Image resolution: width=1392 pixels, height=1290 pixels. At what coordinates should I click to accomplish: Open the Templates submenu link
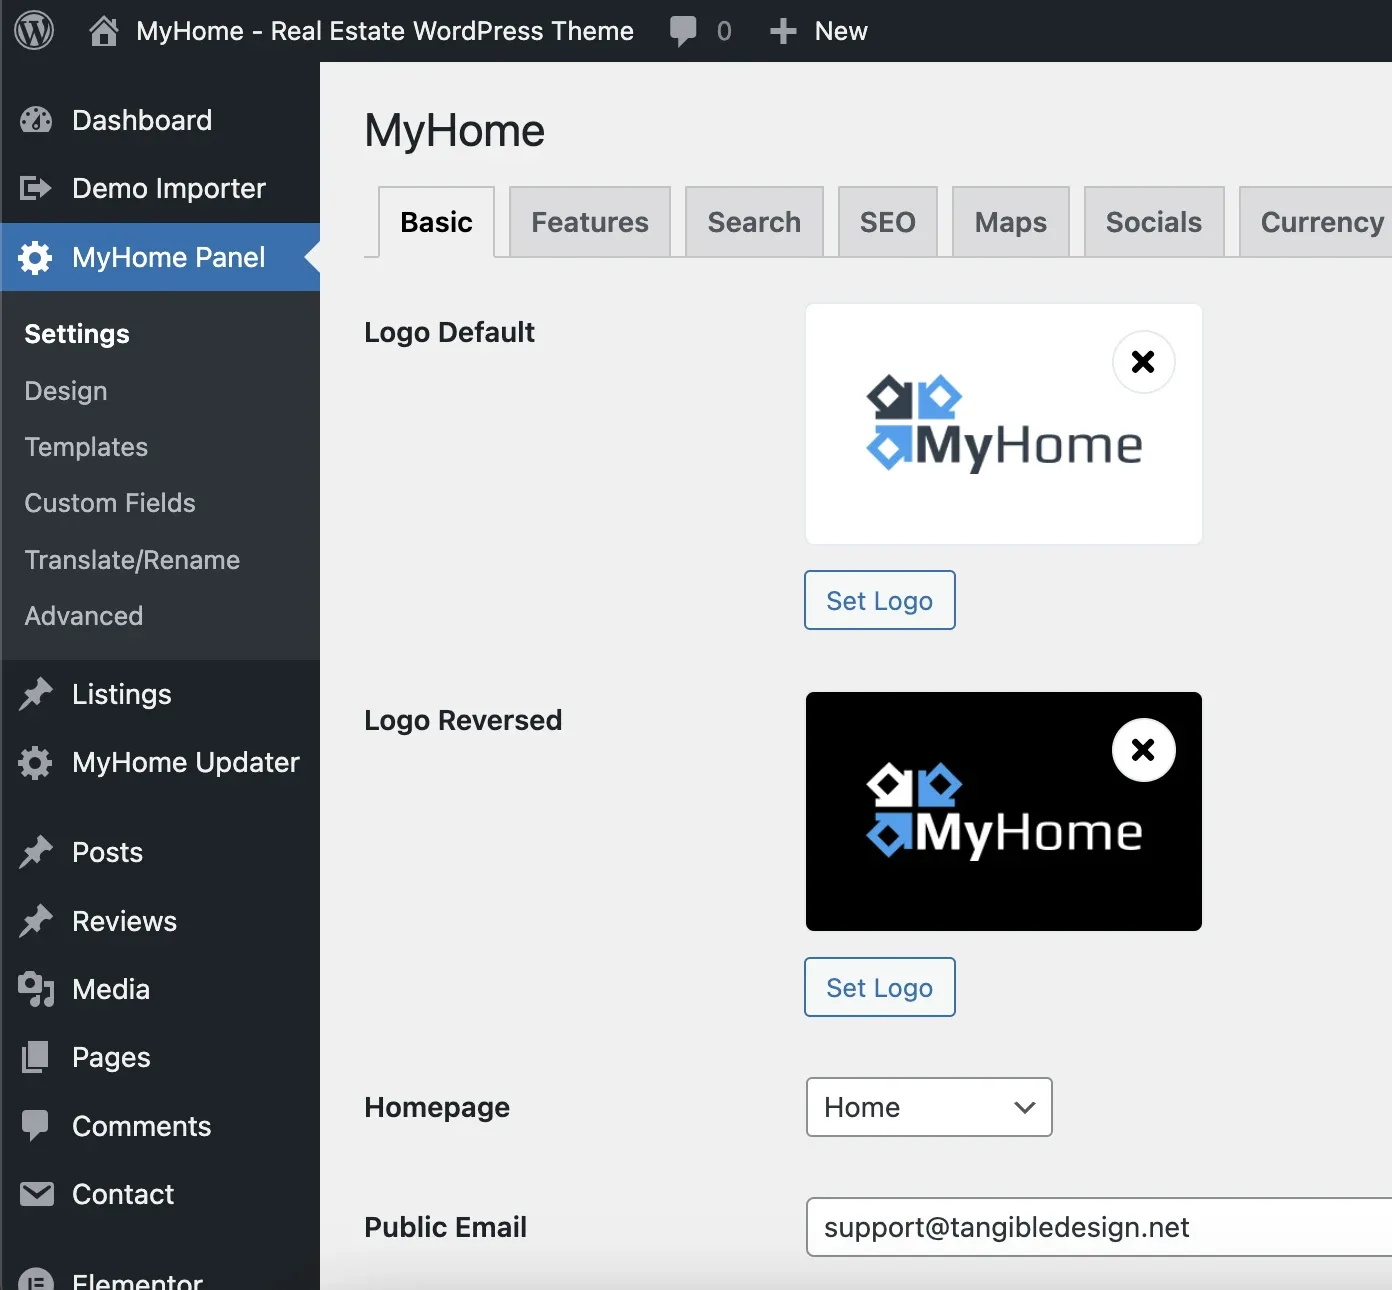point(86,447)
